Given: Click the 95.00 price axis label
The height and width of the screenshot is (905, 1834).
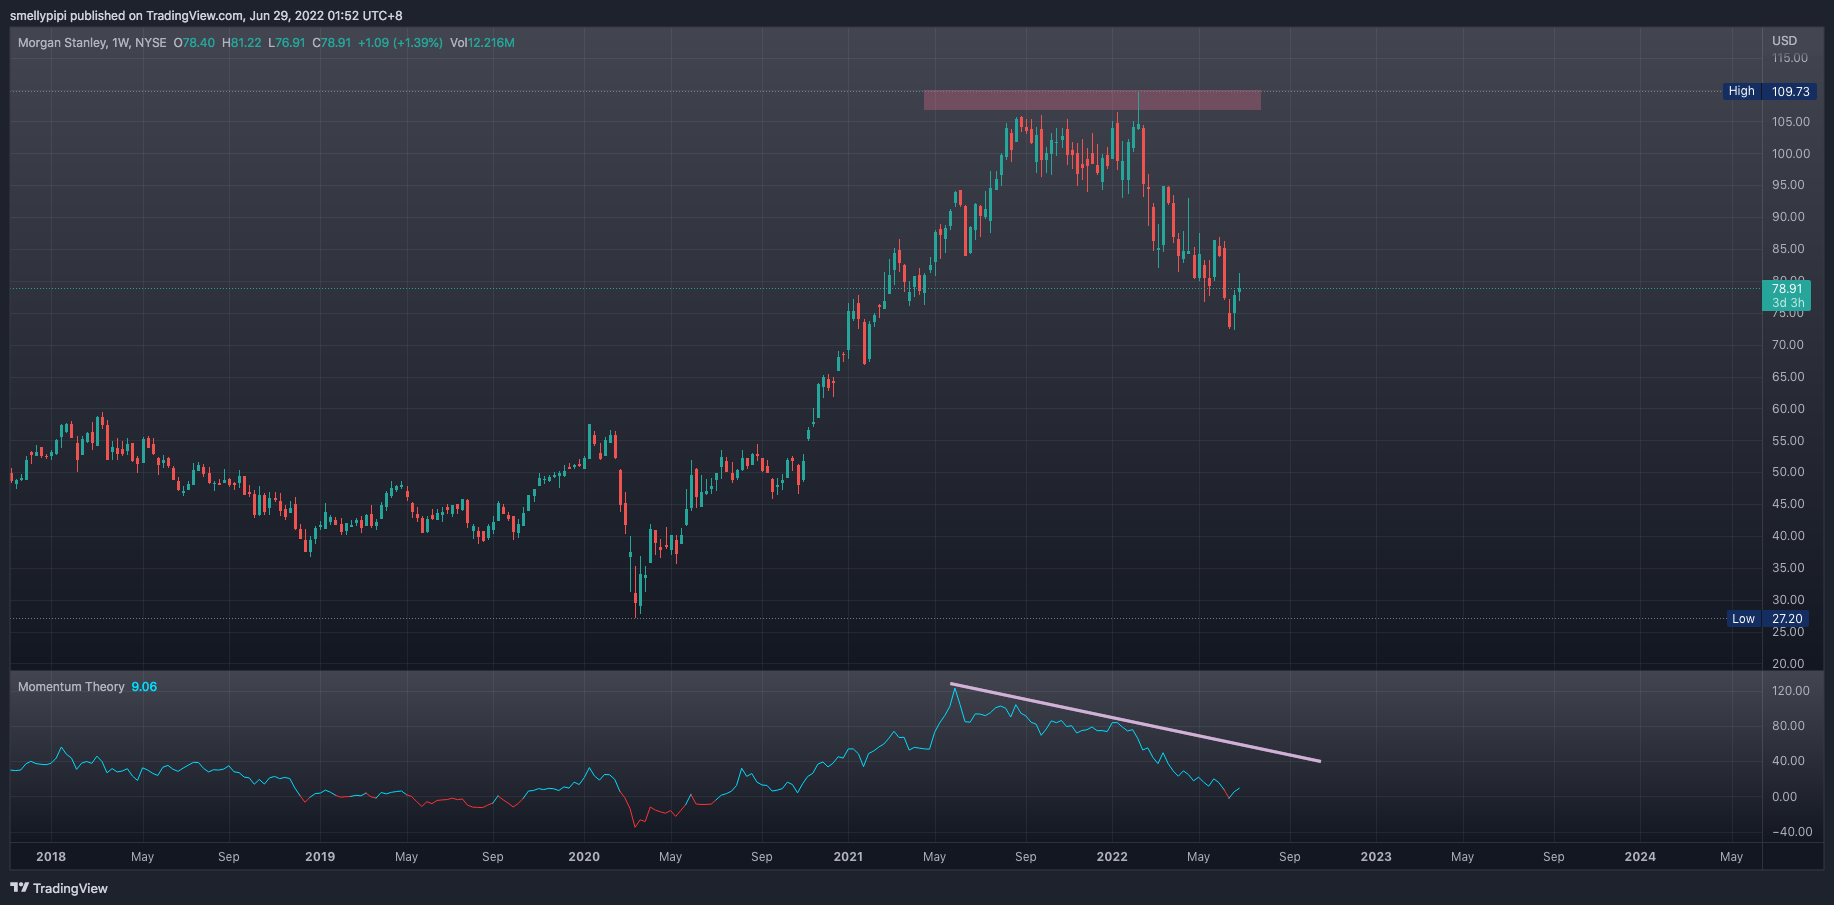Looking at the screenshot, I should [1788, 185].
